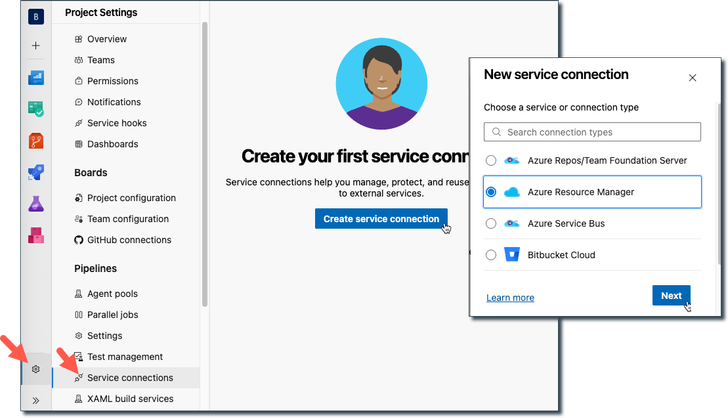728x418 pixels.
Task: Click the plus icon to add new item
Action: 36,46
